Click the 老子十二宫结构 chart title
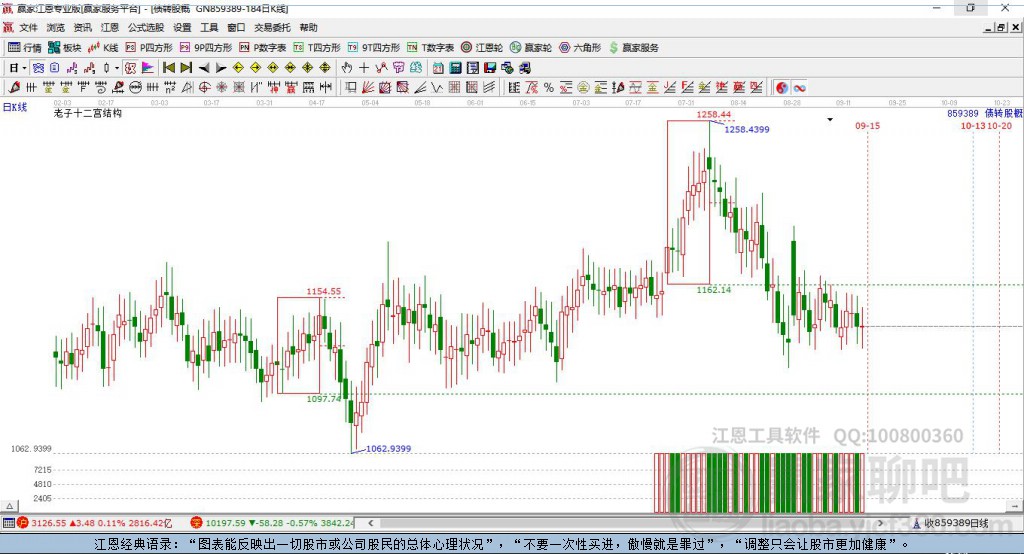The height and width of the screenshot is (554, 1024). [88, 113]
